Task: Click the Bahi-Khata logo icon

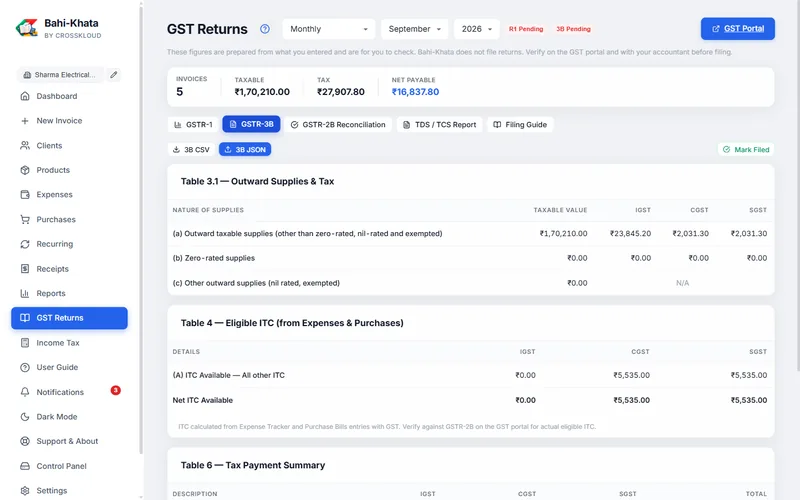Action: [x=27, y=28]
